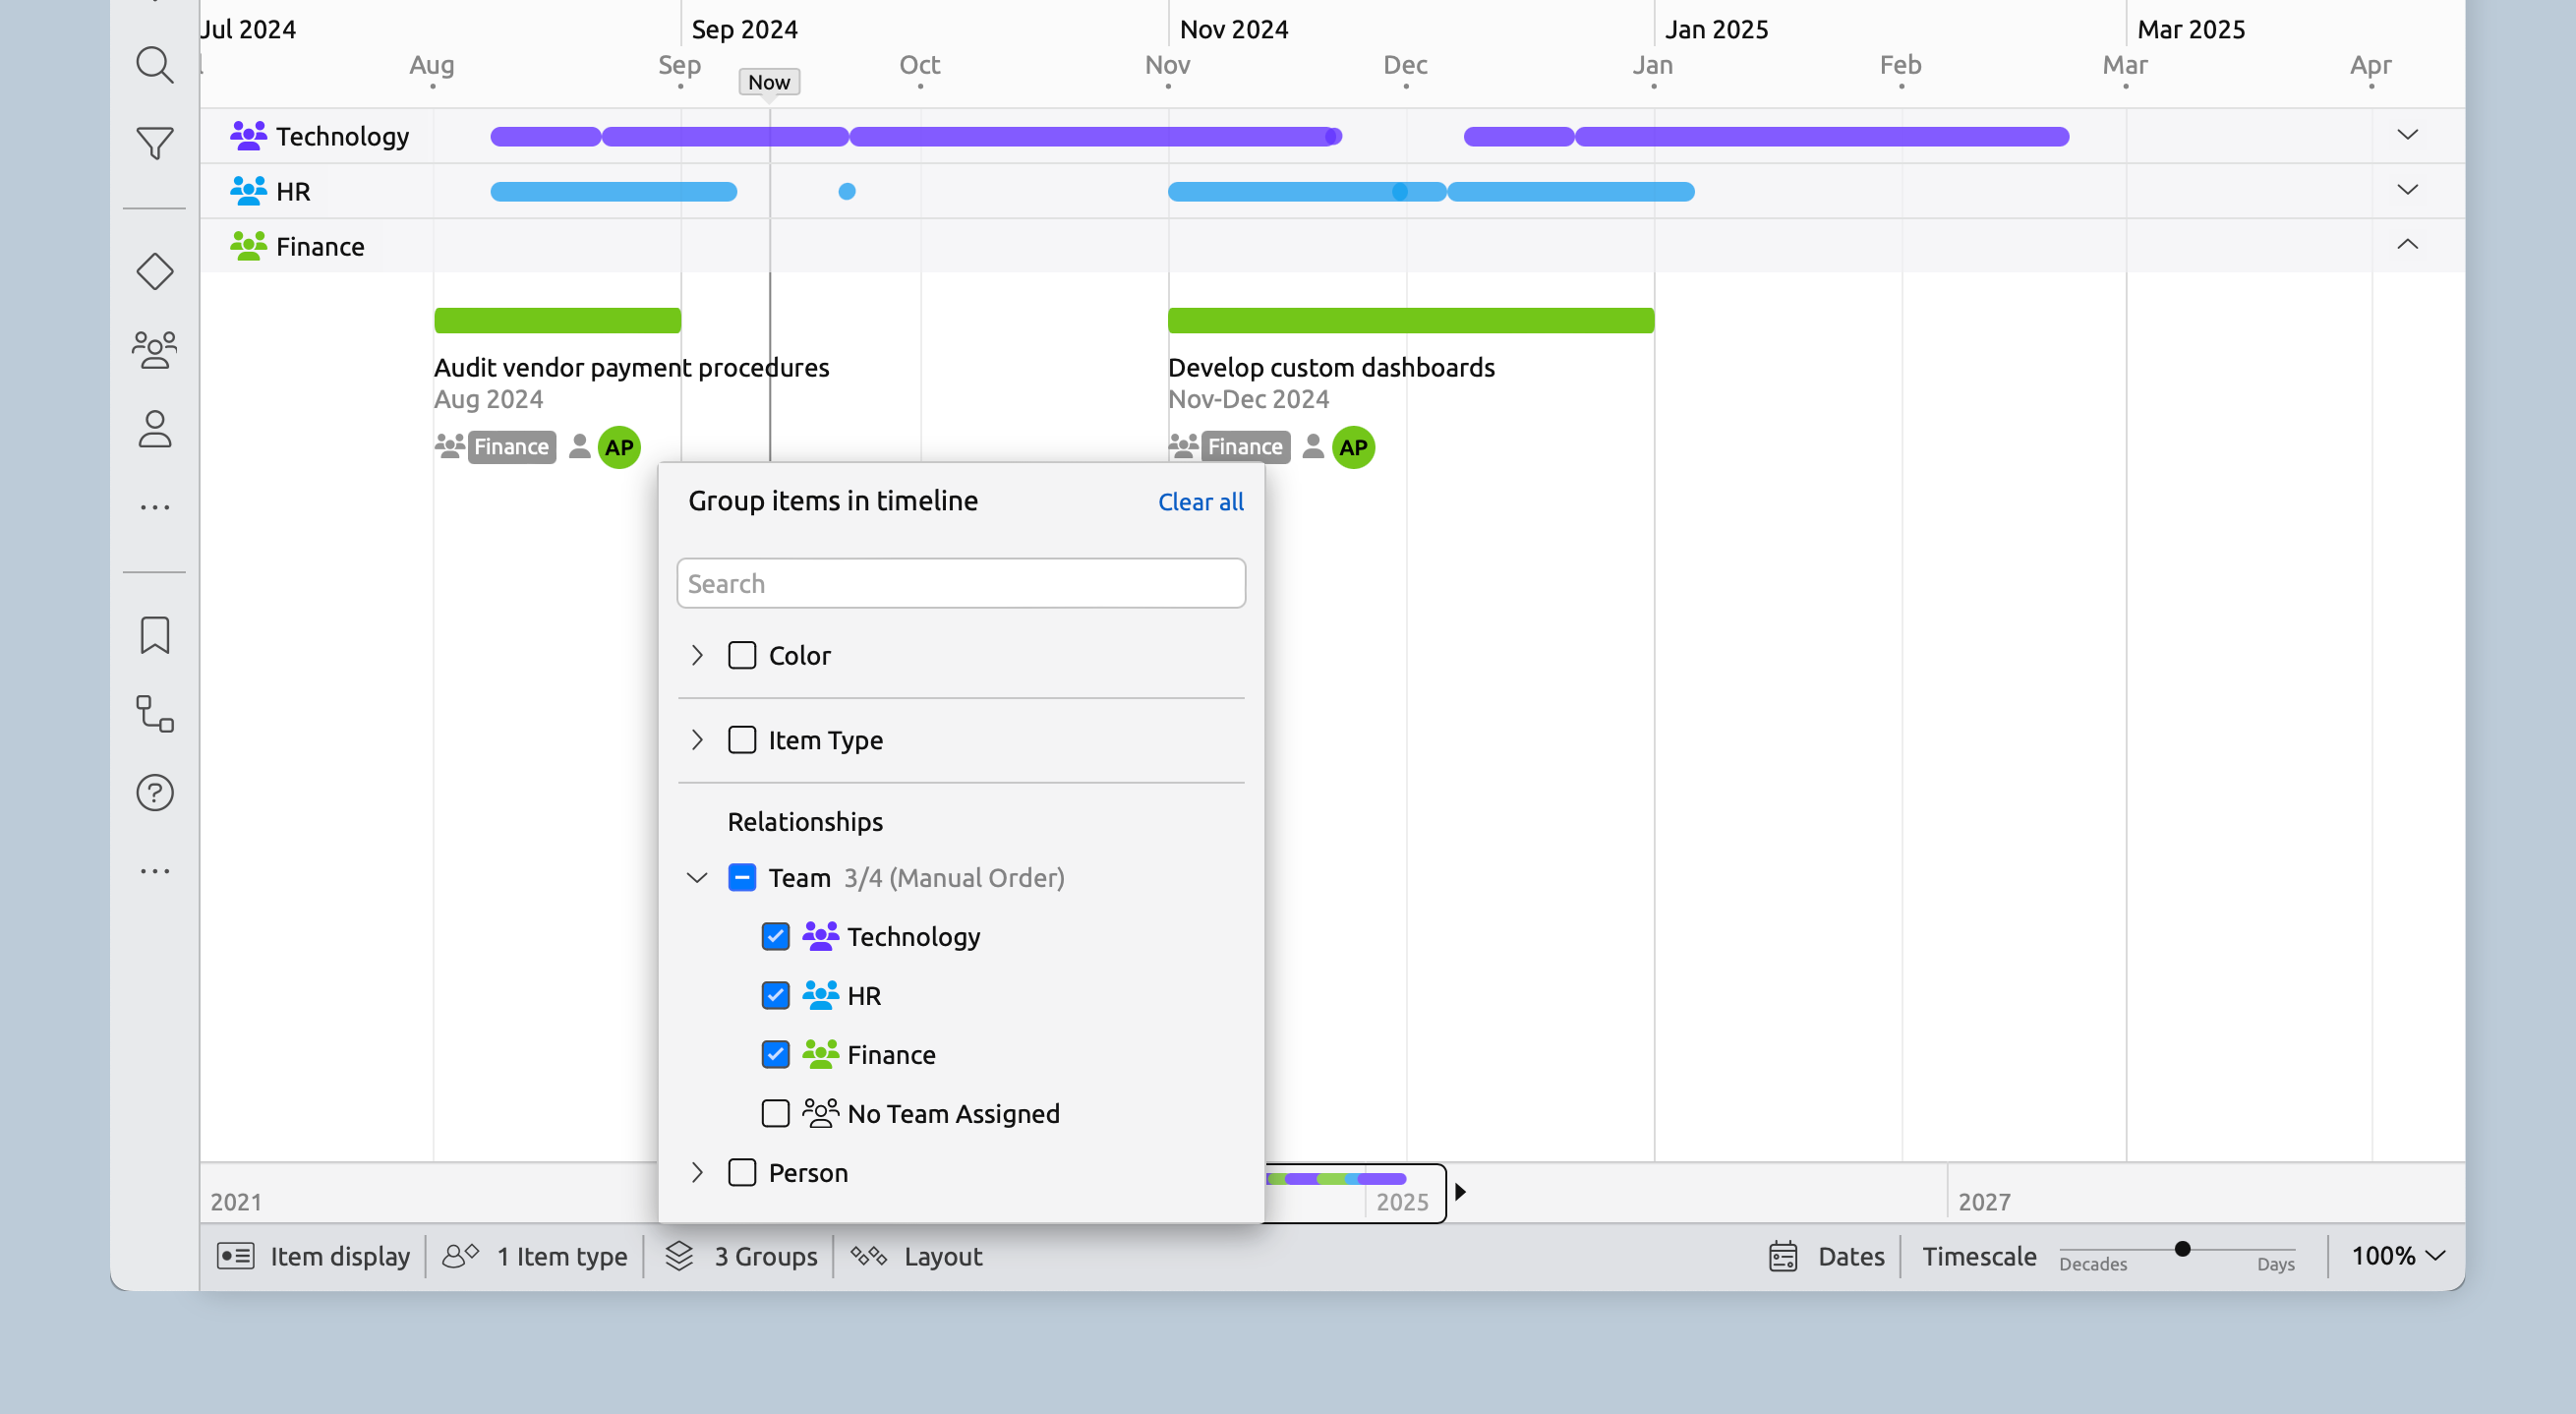2576x1414 pixels.
Task: Click the Layout icon in bottom bar
Action: click(869, 1256)
